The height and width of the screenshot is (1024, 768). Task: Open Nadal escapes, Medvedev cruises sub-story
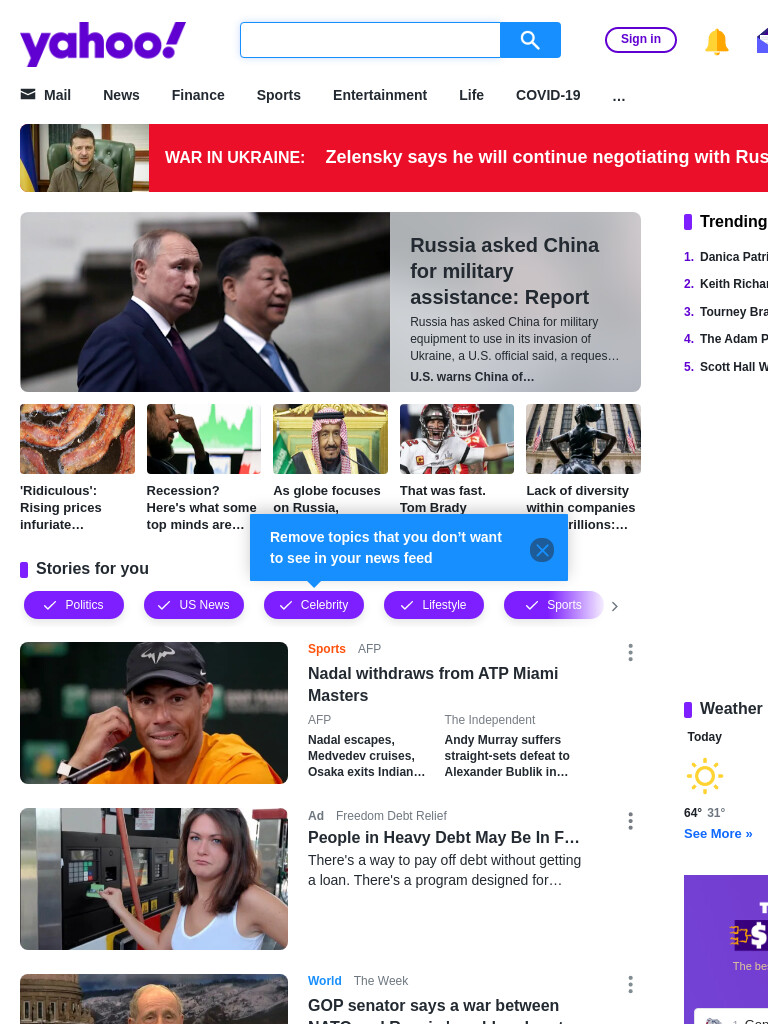coord(366,756)
